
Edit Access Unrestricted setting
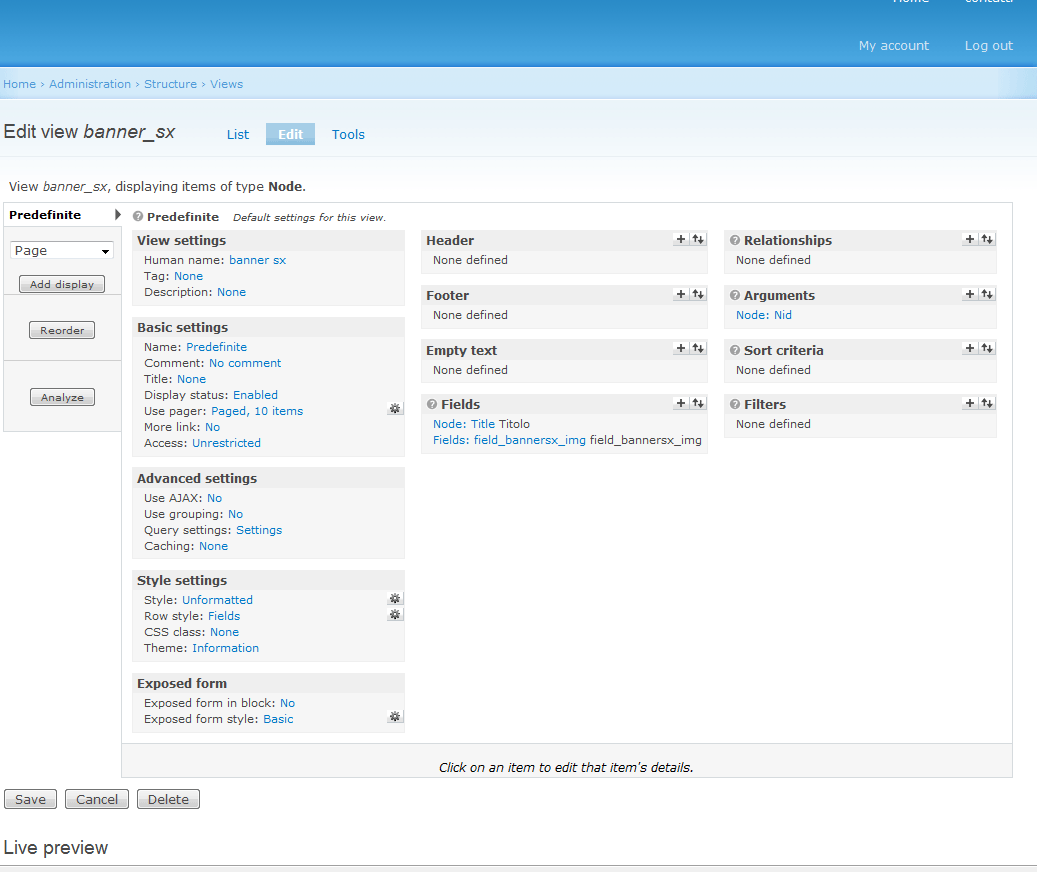pos(226,443)
